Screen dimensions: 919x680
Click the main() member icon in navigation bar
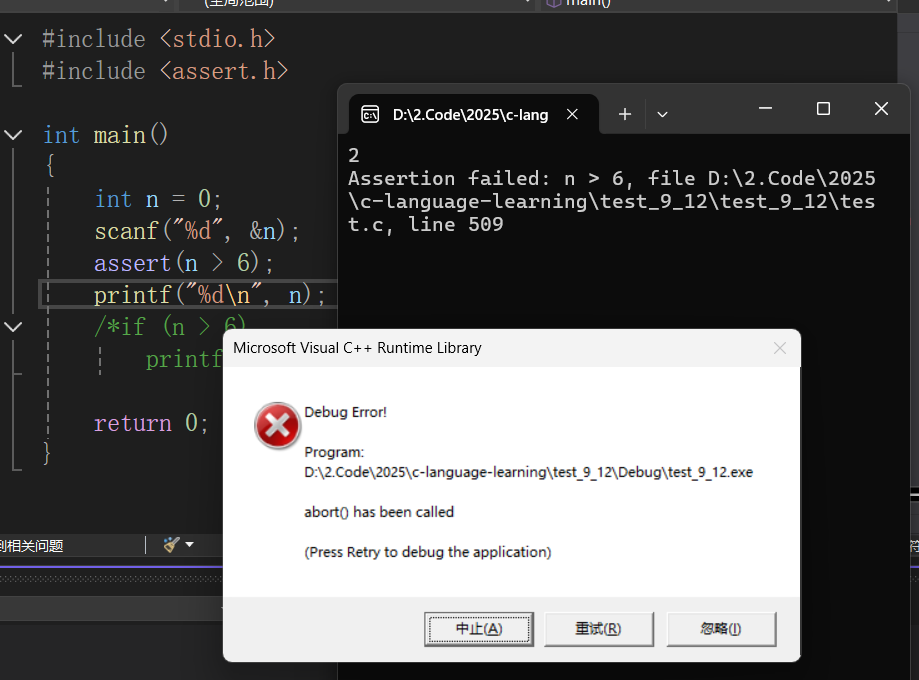click(553, 3)
